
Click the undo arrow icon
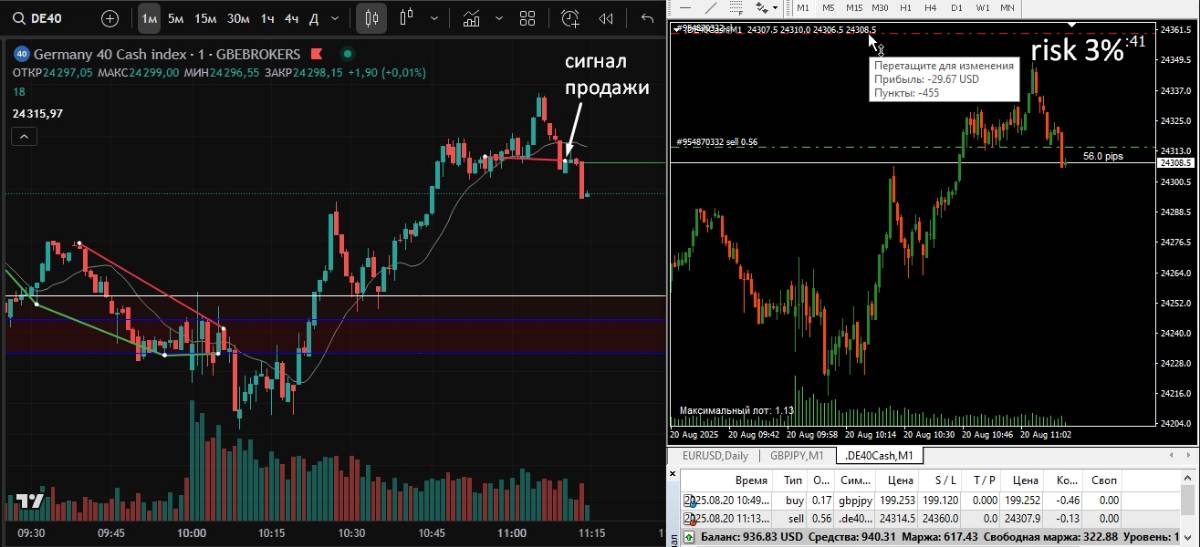pos(647,18)
